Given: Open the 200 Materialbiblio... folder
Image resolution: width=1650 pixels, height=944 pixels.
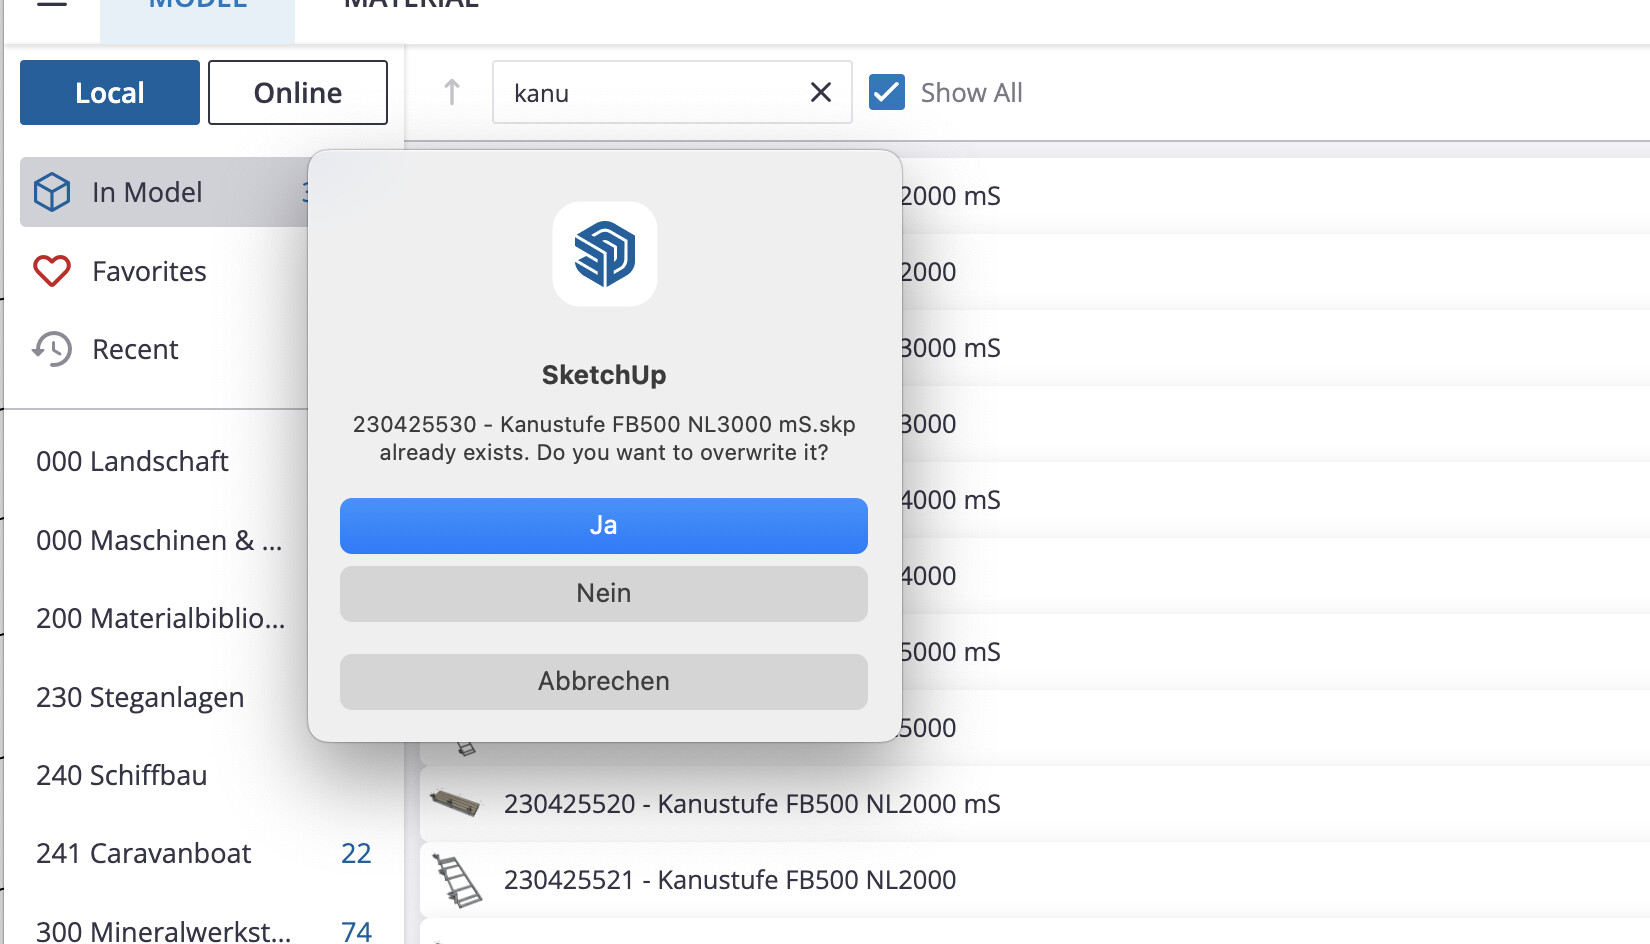Looking at the screenshot, I should (160, 619).
